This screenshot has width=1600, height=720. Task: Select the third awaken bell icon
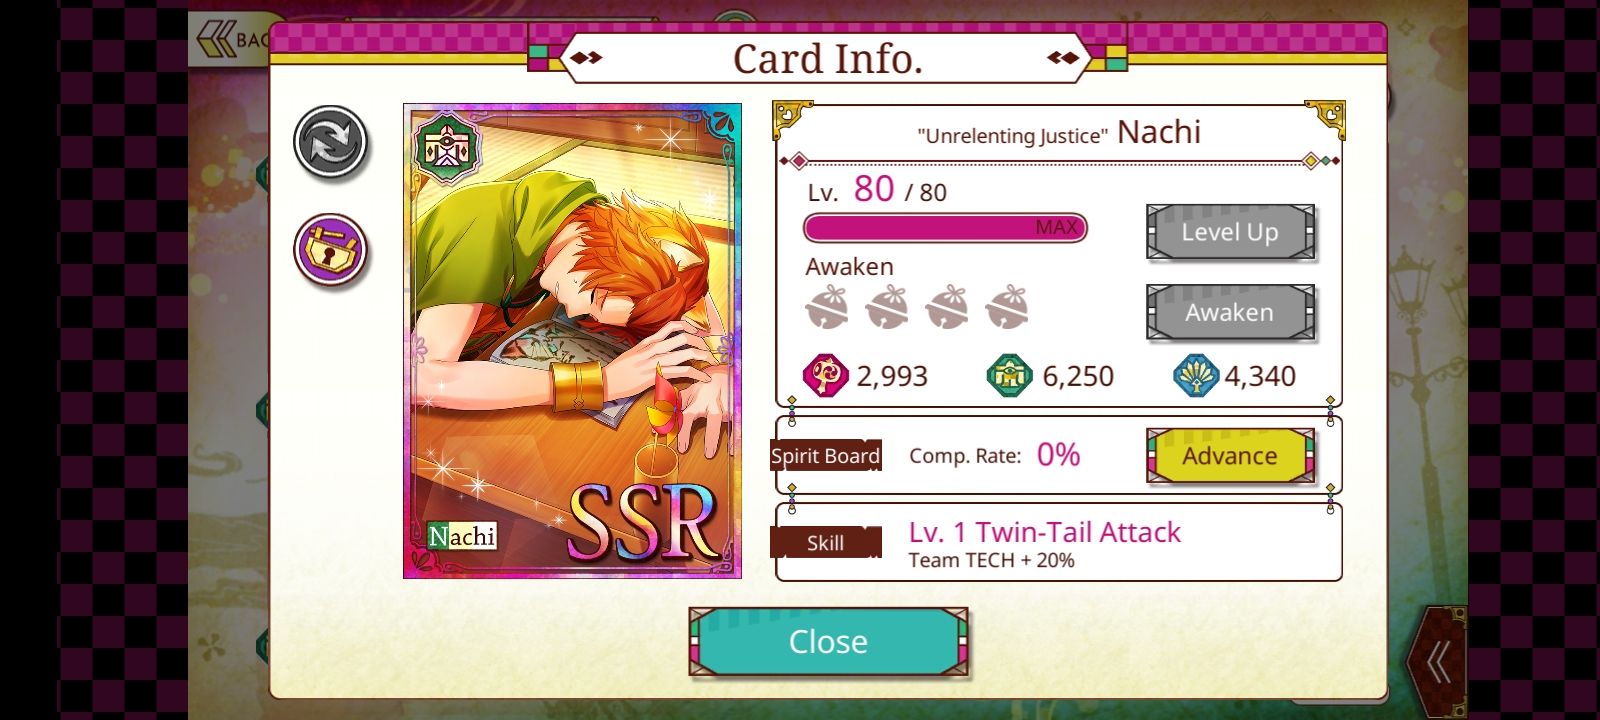947,307
